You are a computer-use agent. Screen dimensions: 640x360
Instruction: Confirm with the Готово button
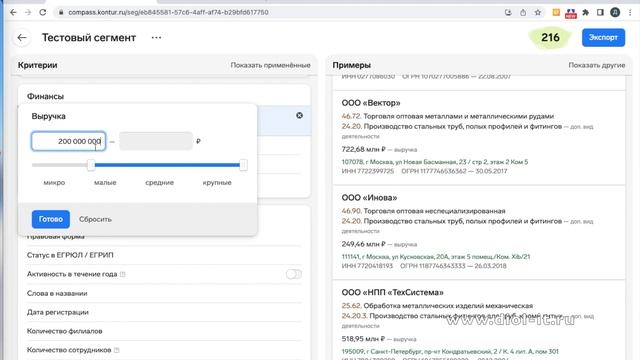coord(51,220)
